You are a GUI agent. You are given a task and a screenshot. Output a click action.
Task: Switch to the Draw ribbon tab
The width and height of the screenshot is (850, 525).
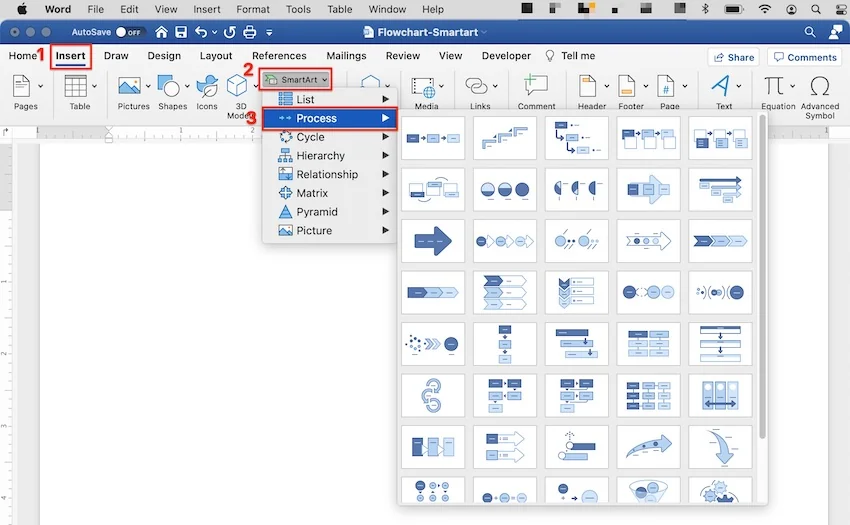[x=116, y=55]
